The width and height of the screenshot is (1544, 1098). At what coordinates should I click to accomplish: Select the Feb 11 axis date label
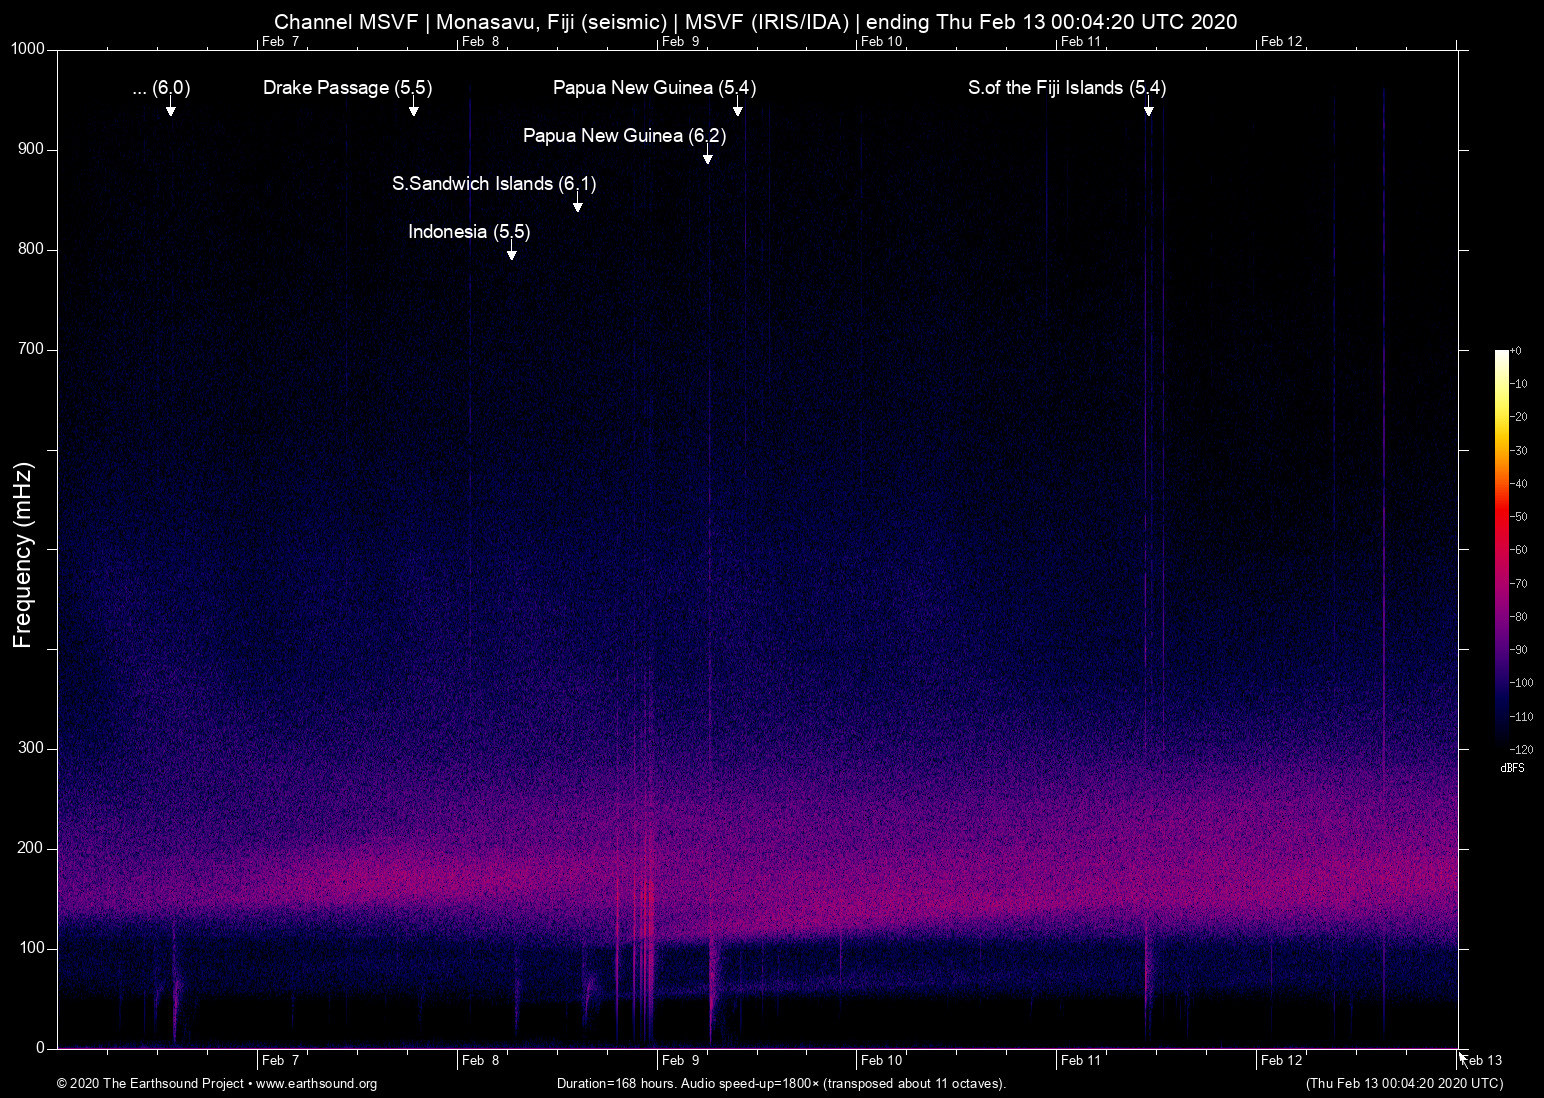point(1081,1060)
